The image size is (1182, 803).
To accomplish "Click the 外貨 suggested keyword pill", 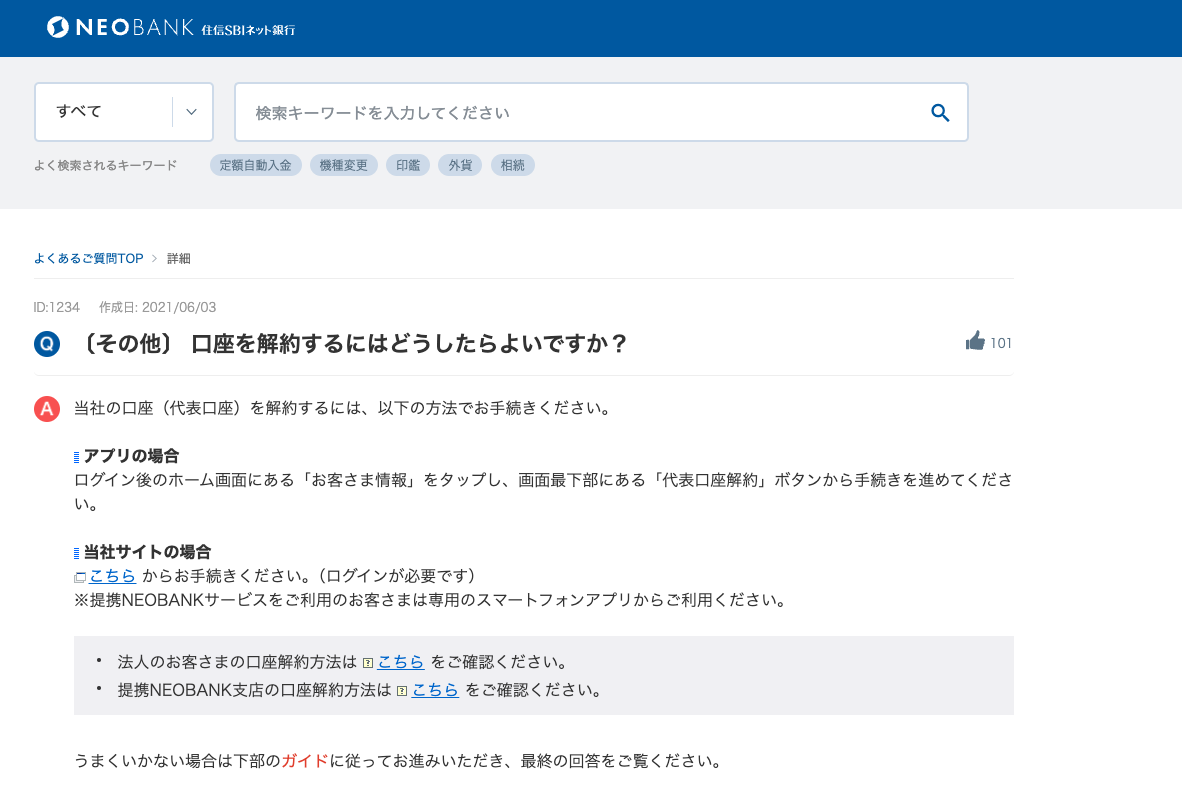I will tap(459, 164).
